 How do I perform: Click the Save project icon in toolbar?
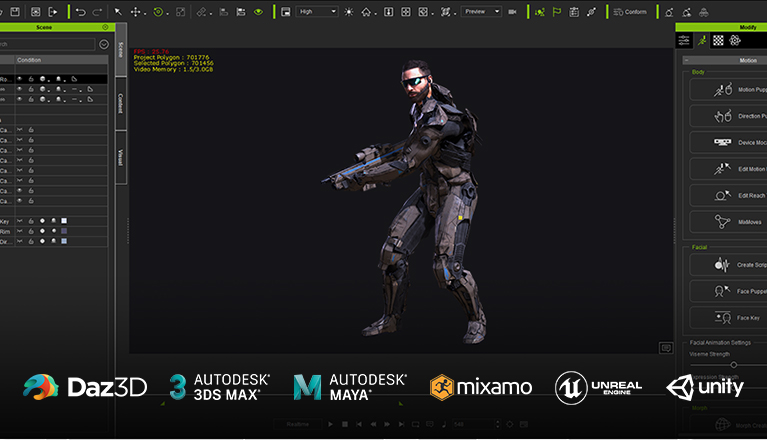tap(15, 12)
